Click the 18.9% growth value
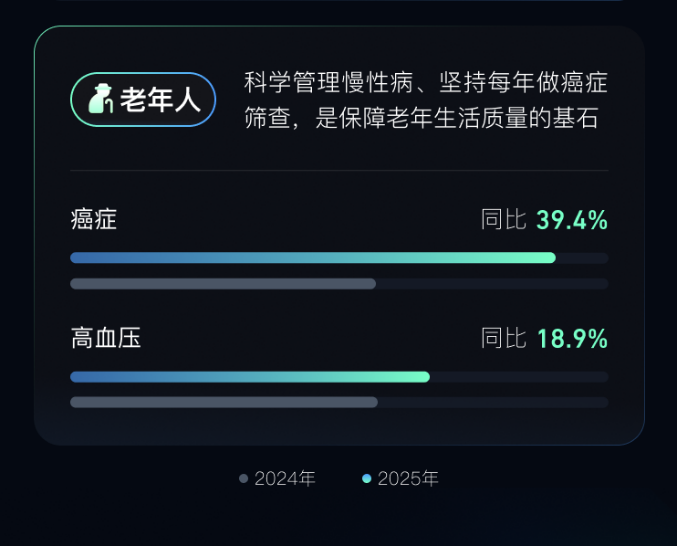 click(572, 339)
